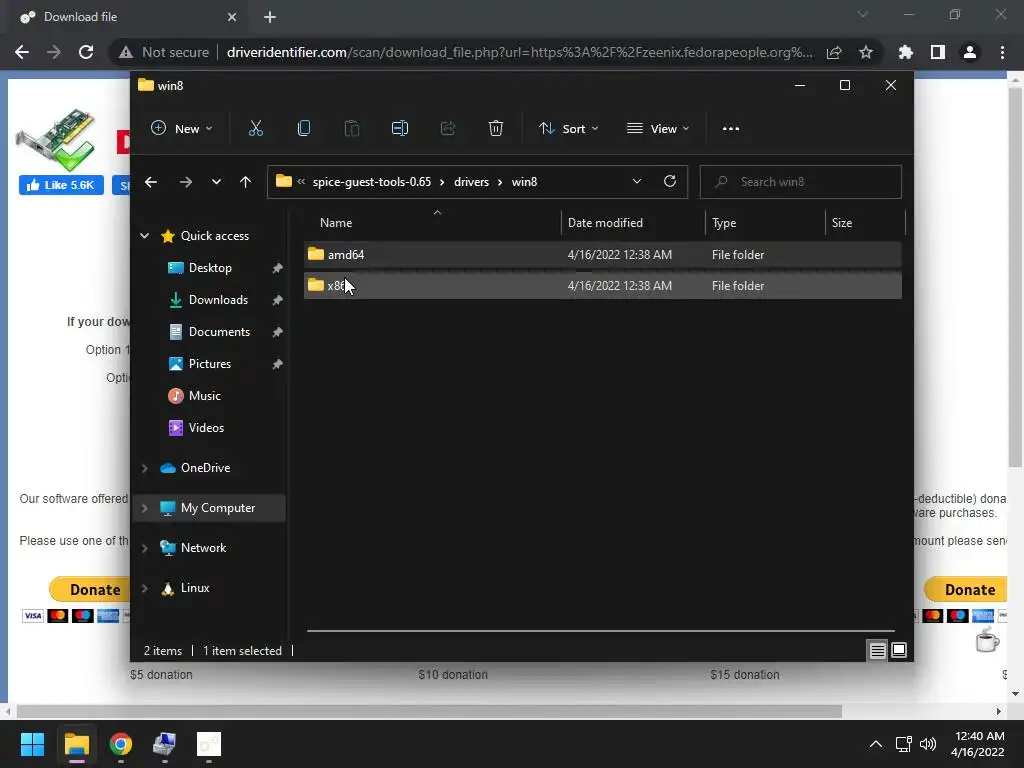This screenshot has height=768, width=1024.
Task: Click the drivers breadcrumb segment
Action: 472,182
